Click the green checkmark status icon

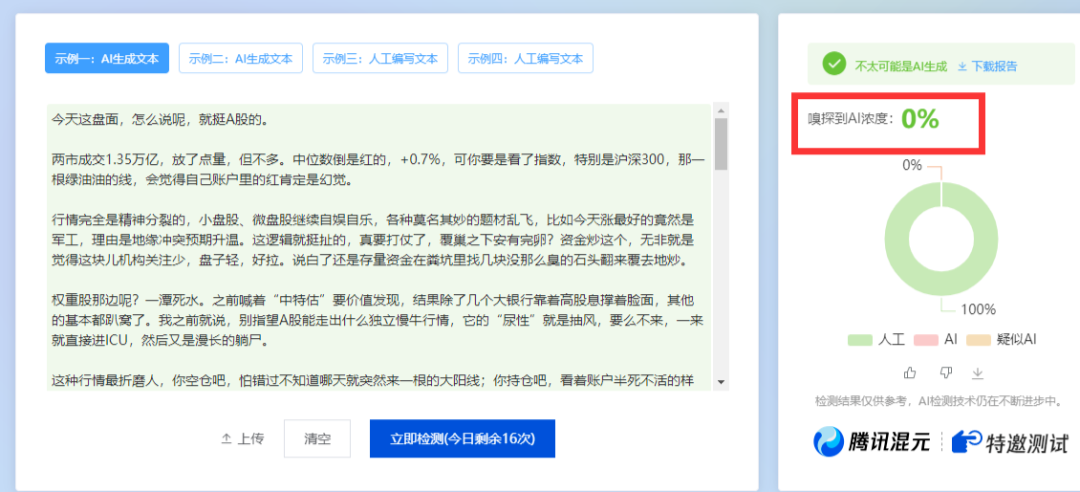834,65
